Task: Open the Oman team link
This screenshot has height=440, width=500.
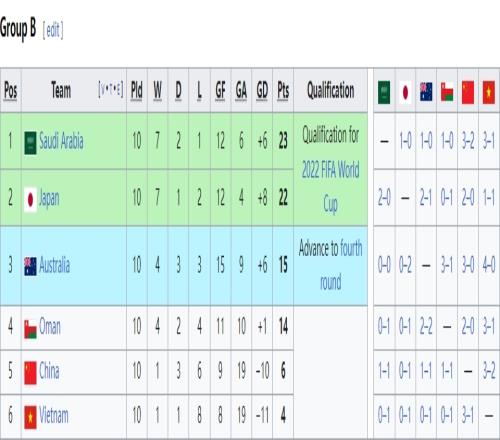Action: tap(50, 326)
